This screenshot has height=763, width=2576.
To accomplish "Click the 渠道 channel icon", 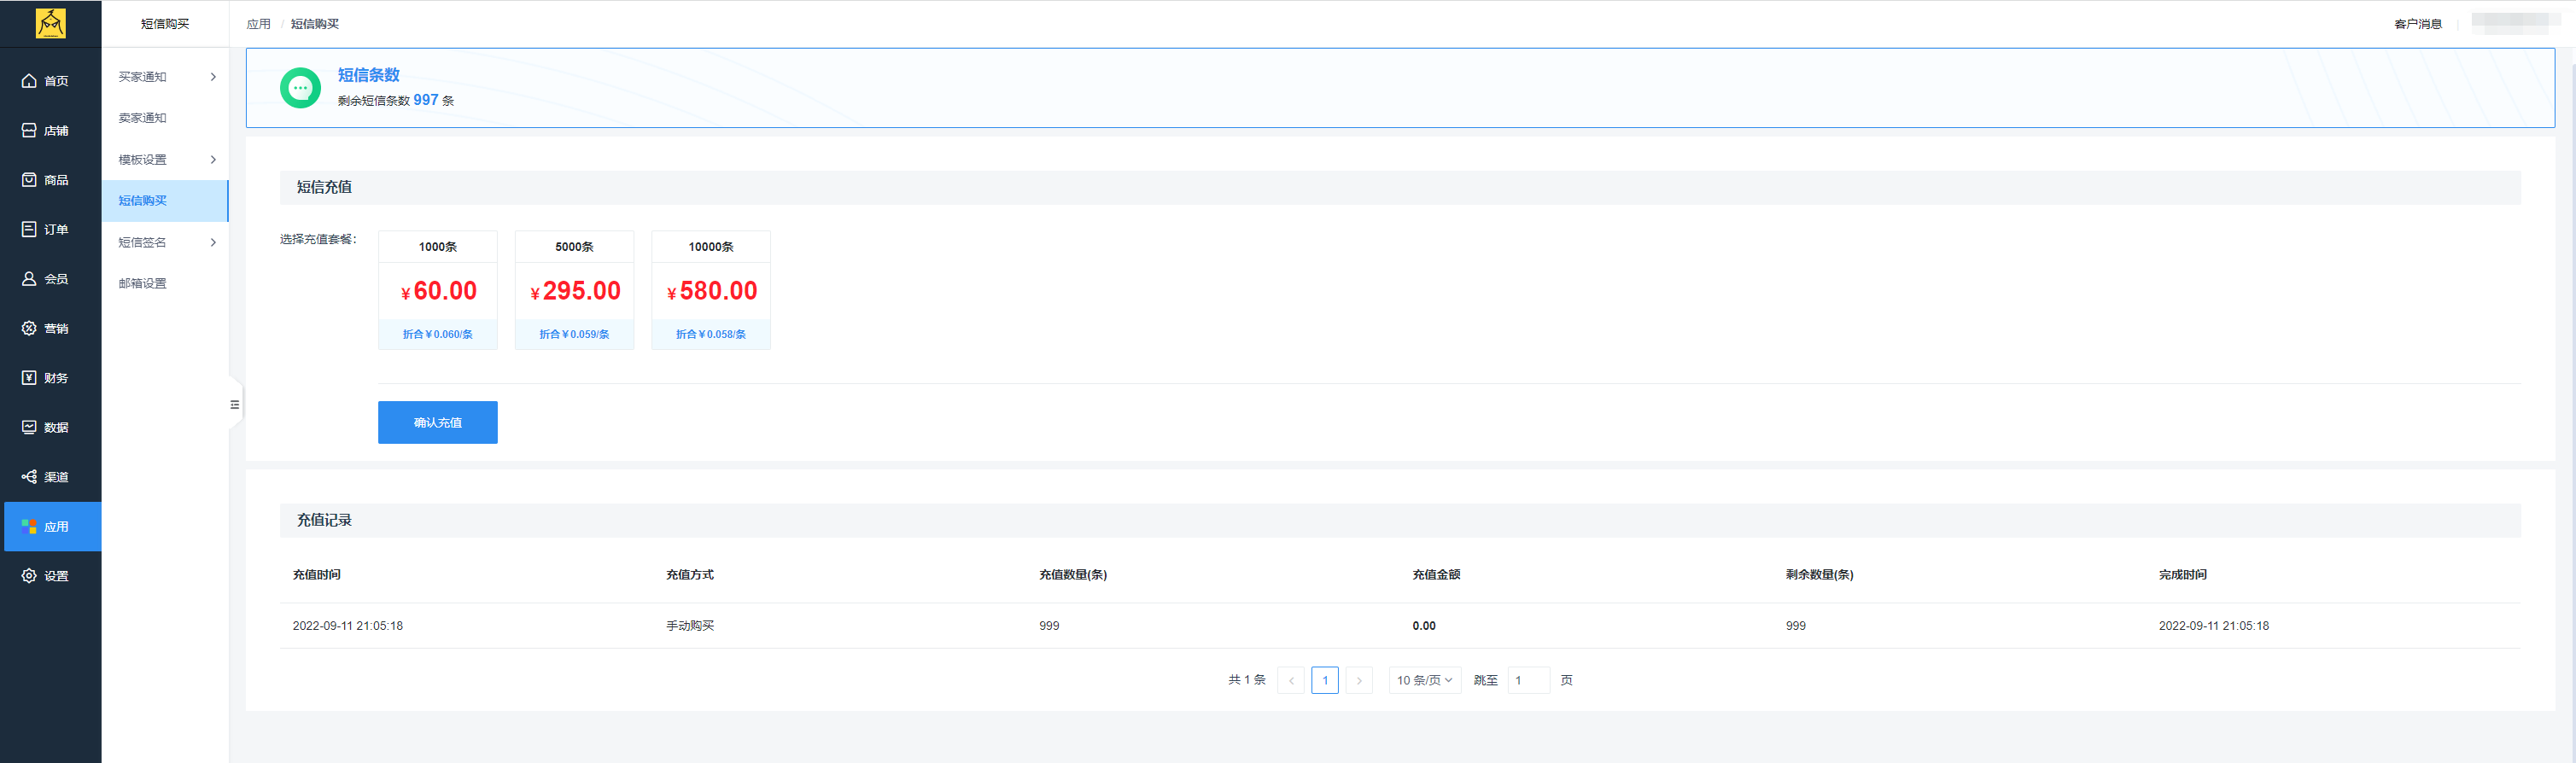I will (29, 477).
